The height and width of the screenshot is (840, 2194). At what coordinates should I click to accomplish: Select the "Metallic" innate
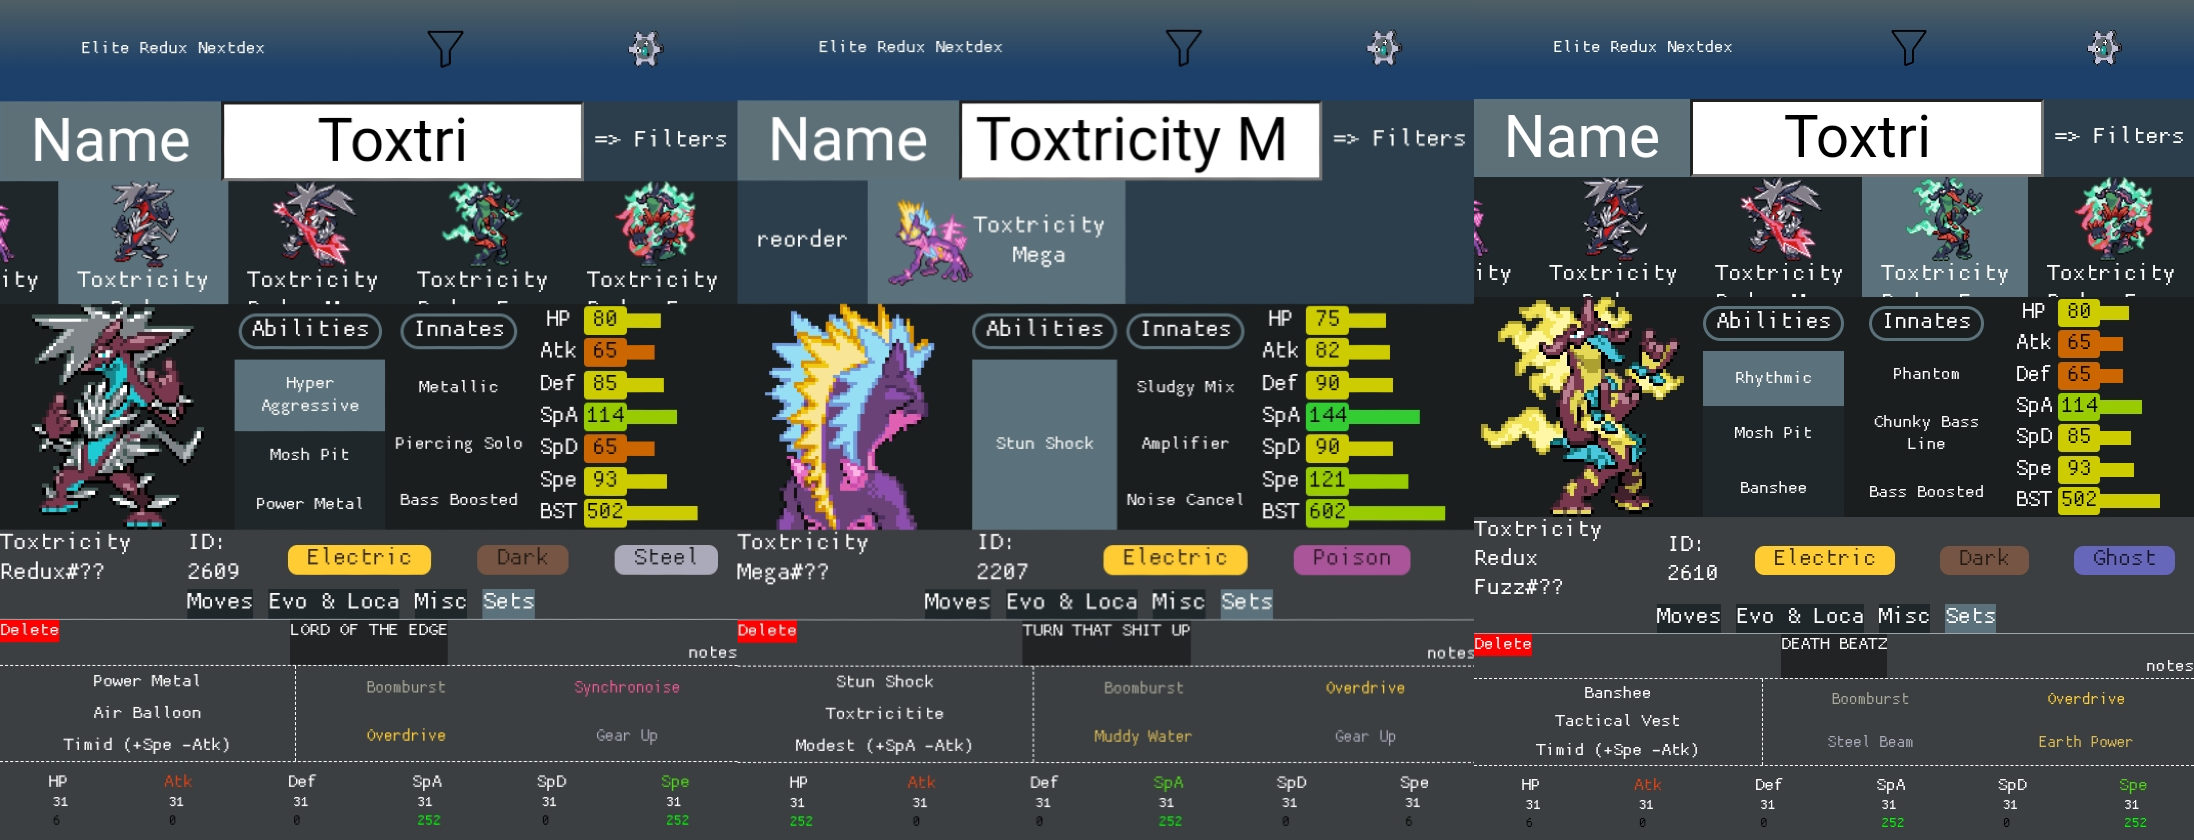tap(458, 387)
